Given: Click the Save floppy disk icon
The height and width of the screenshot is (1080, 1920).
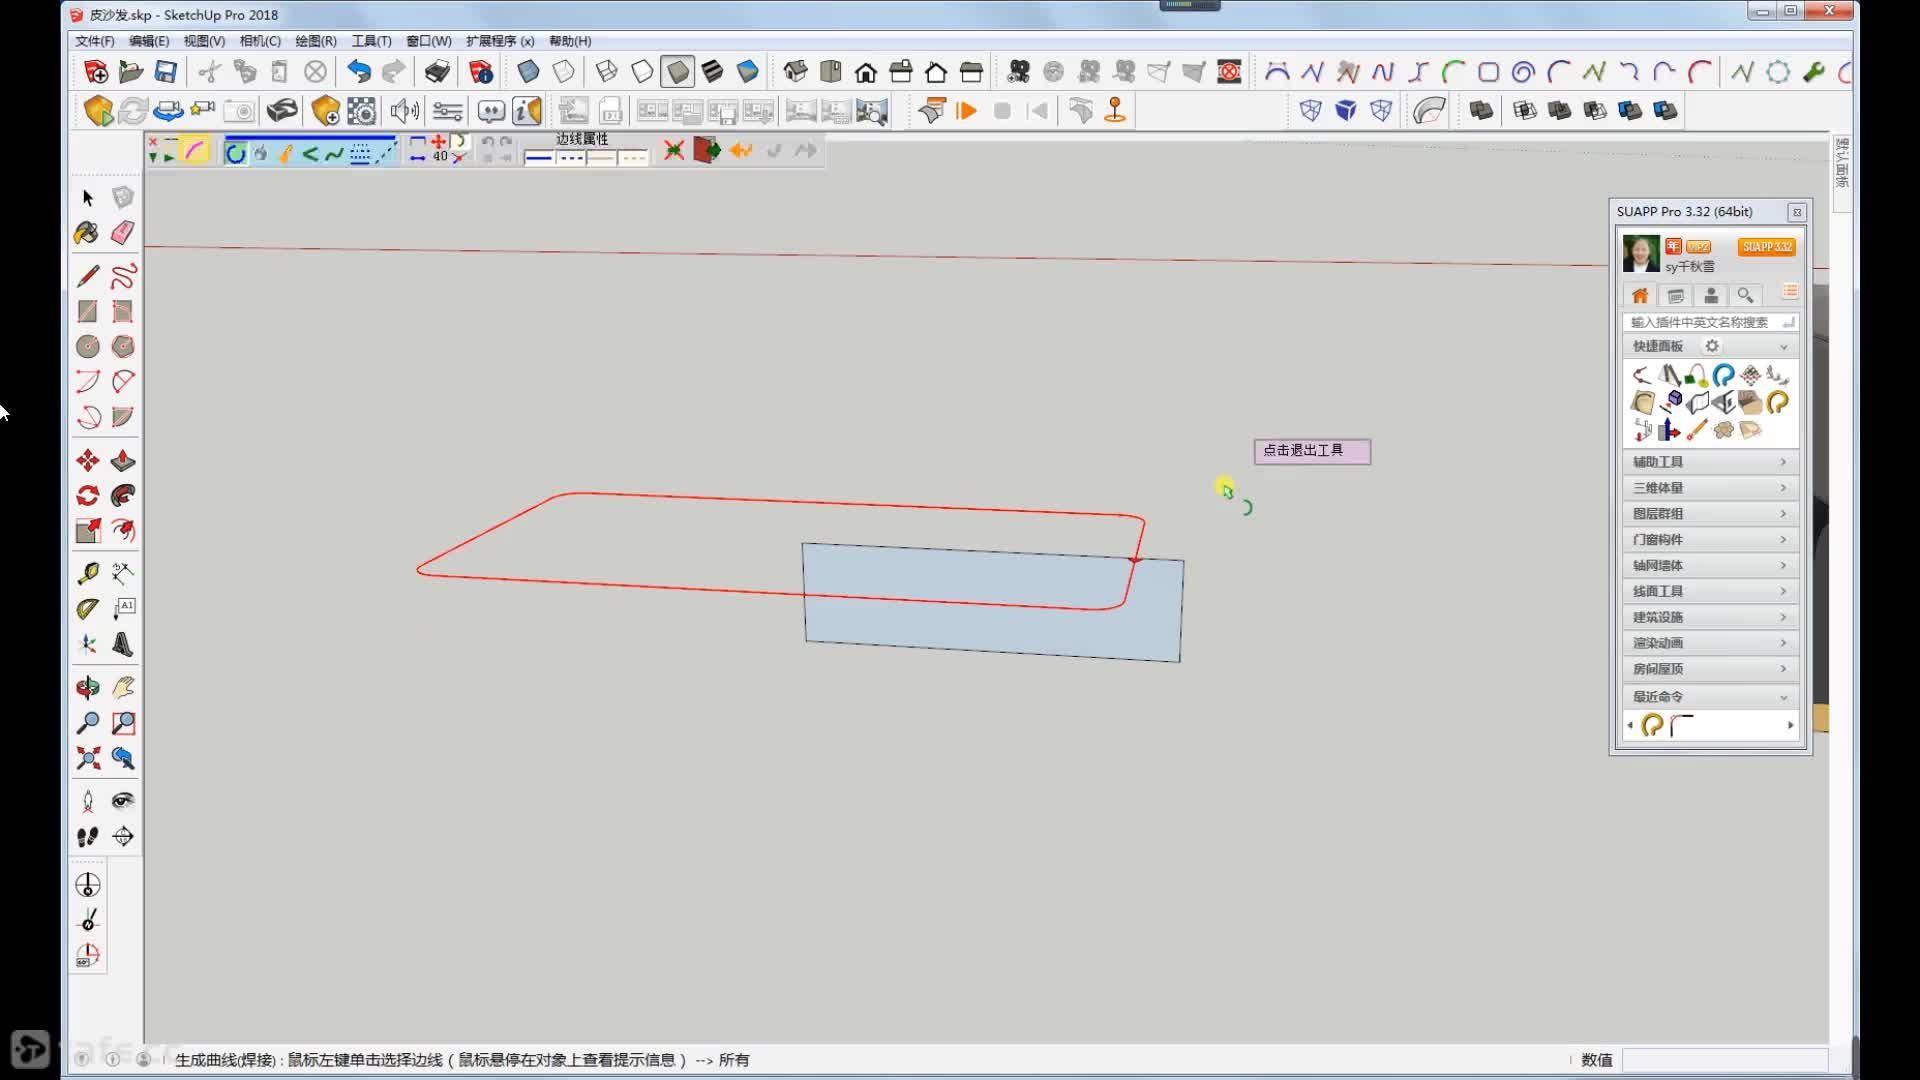Looking at the screenshot, I should [x=166, y=72].
